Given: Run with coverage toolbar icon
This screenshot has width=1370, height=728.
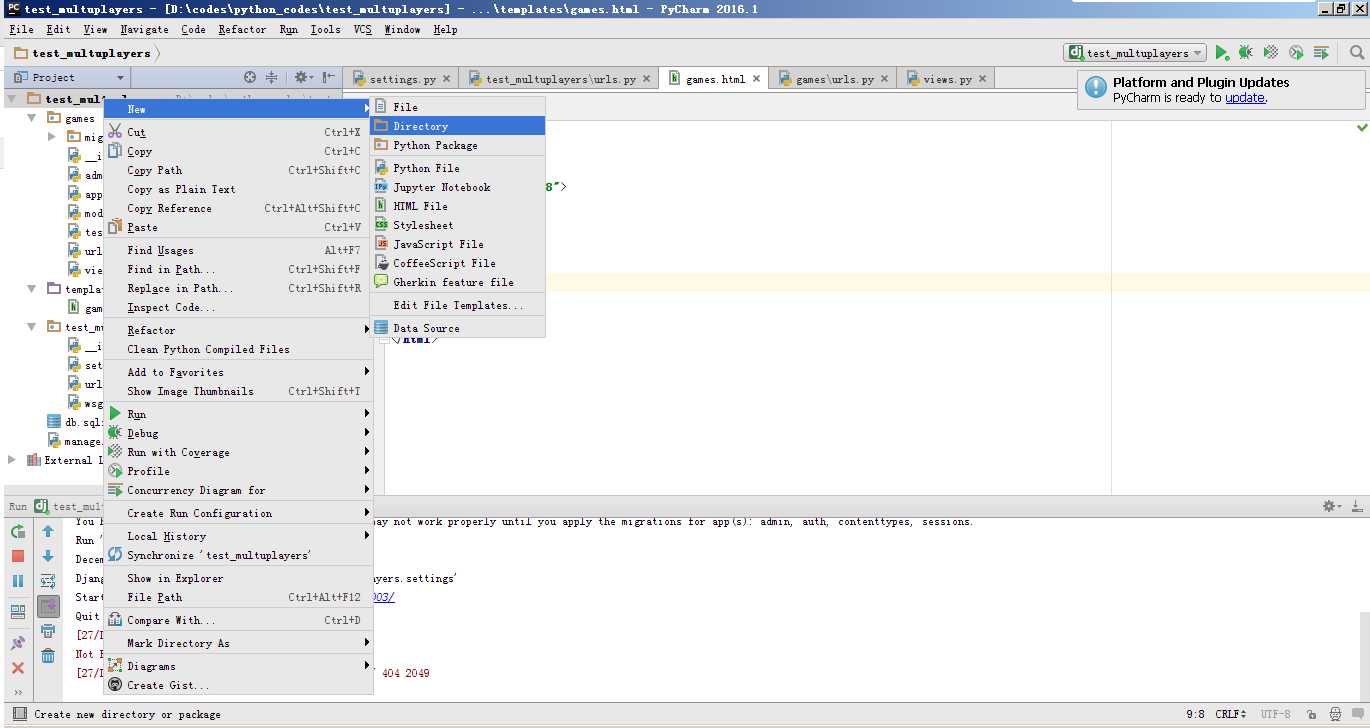Looking at the screenshot, I should 1271,53.
